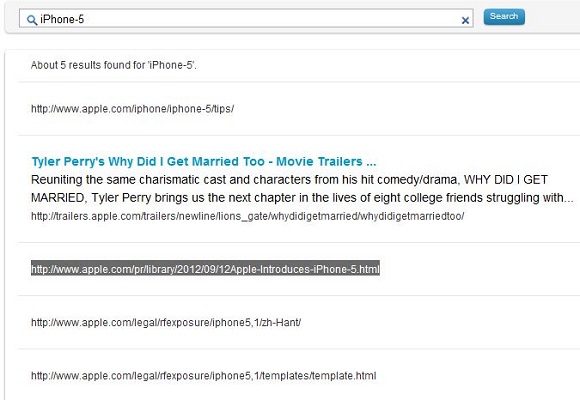Open Tyler Perry's Why Did I Get Married Too link
580x400 pixels.
click(204, 161)
